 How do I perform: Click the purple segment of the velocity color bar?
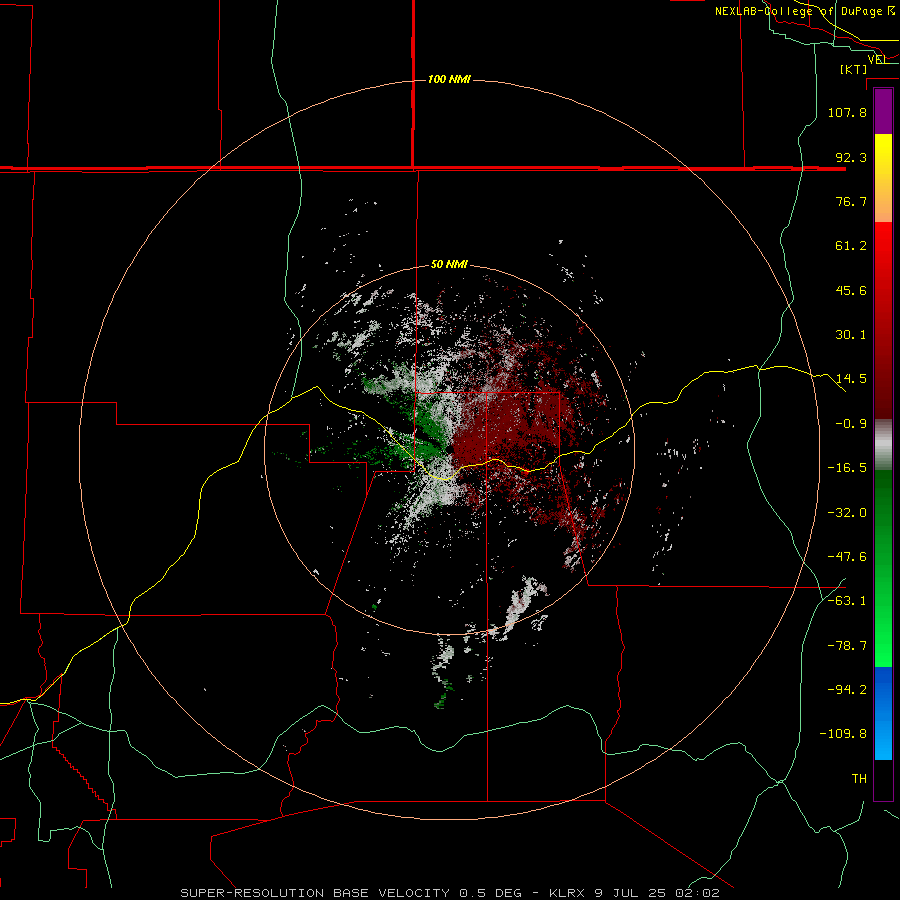pos(883,111)
